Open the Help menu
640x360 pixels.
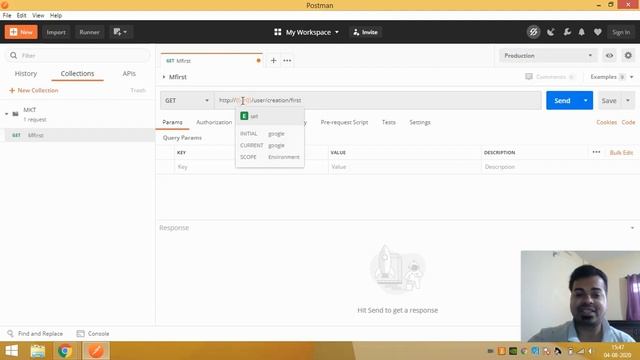coord(56,16)
